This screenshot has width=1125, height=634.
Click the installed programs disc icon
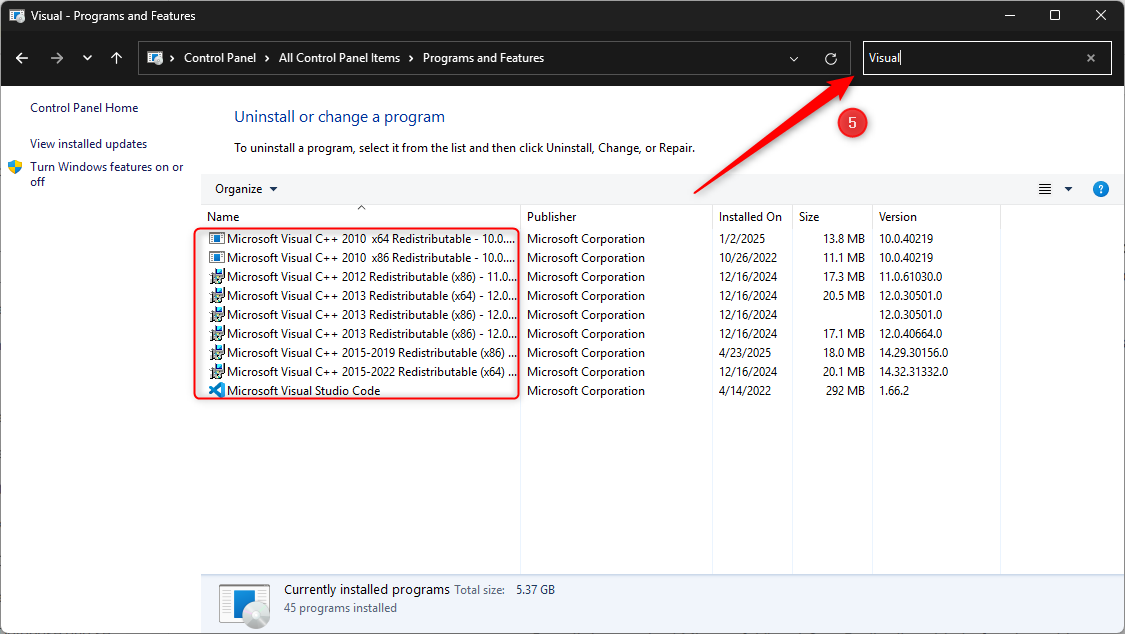[245, 605]
